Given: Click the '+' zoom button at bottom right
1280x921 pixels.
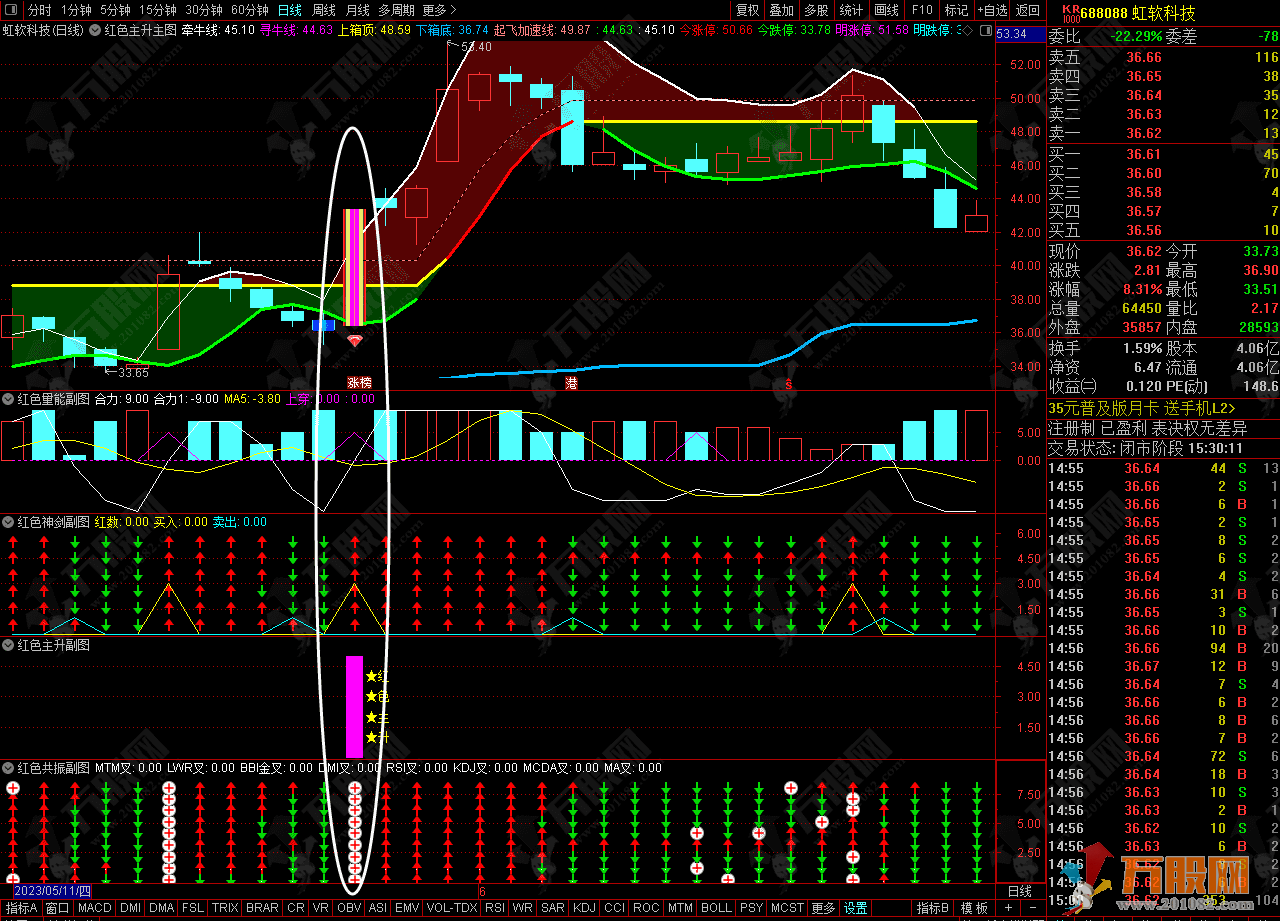Looking at the screenshot, I should 1007,908.
